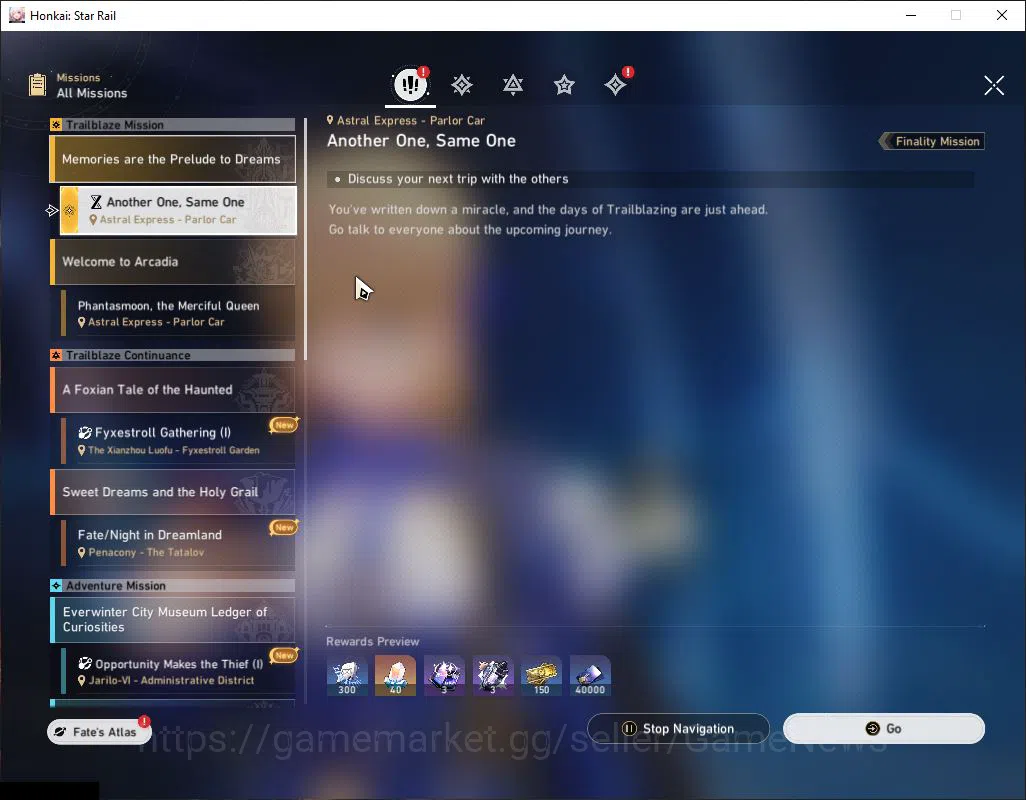
Task: Click the Trailblaze Continuance section header
Action: pyautogui.click(x=173, y=355)
